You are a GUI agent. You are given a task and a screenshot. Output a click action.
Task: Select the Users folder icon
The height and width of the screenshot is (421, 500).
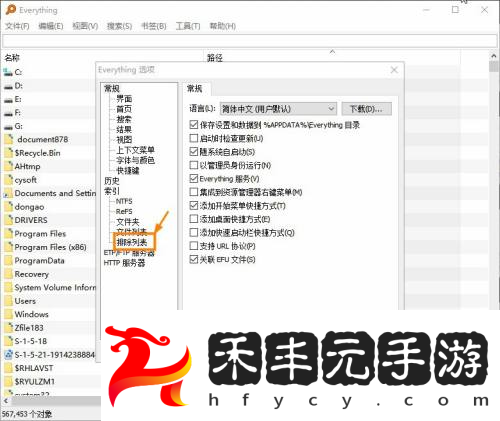coord(9,301)
